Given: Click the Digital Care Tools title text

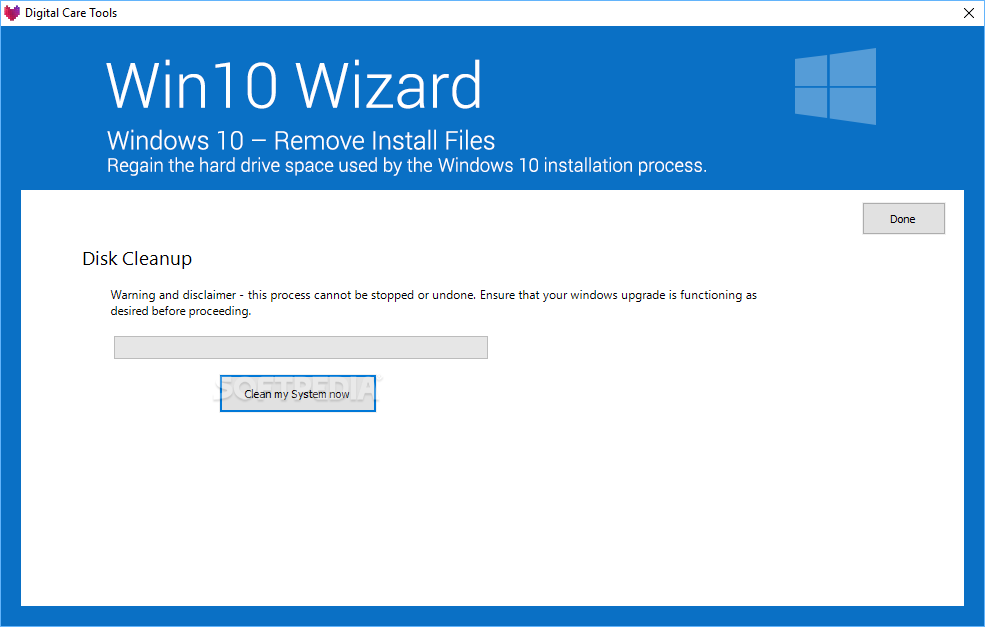Looking at the screenshot, I should click(x=71, y=13).
